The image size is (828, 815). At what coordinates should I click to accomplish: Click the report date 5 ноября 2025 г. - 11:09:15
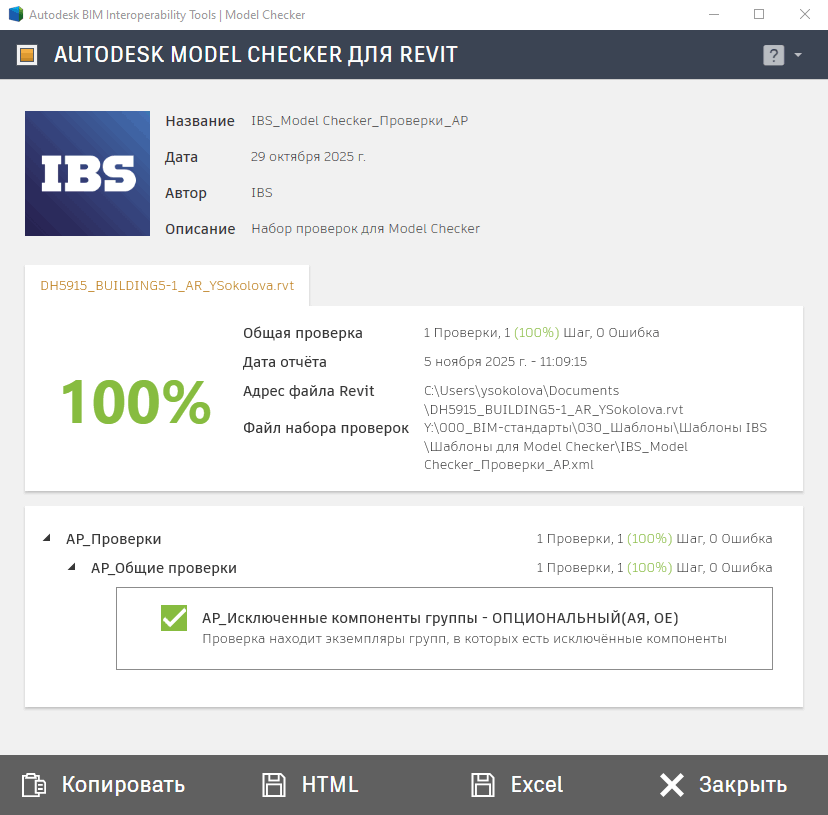click(x=505, y=361)
